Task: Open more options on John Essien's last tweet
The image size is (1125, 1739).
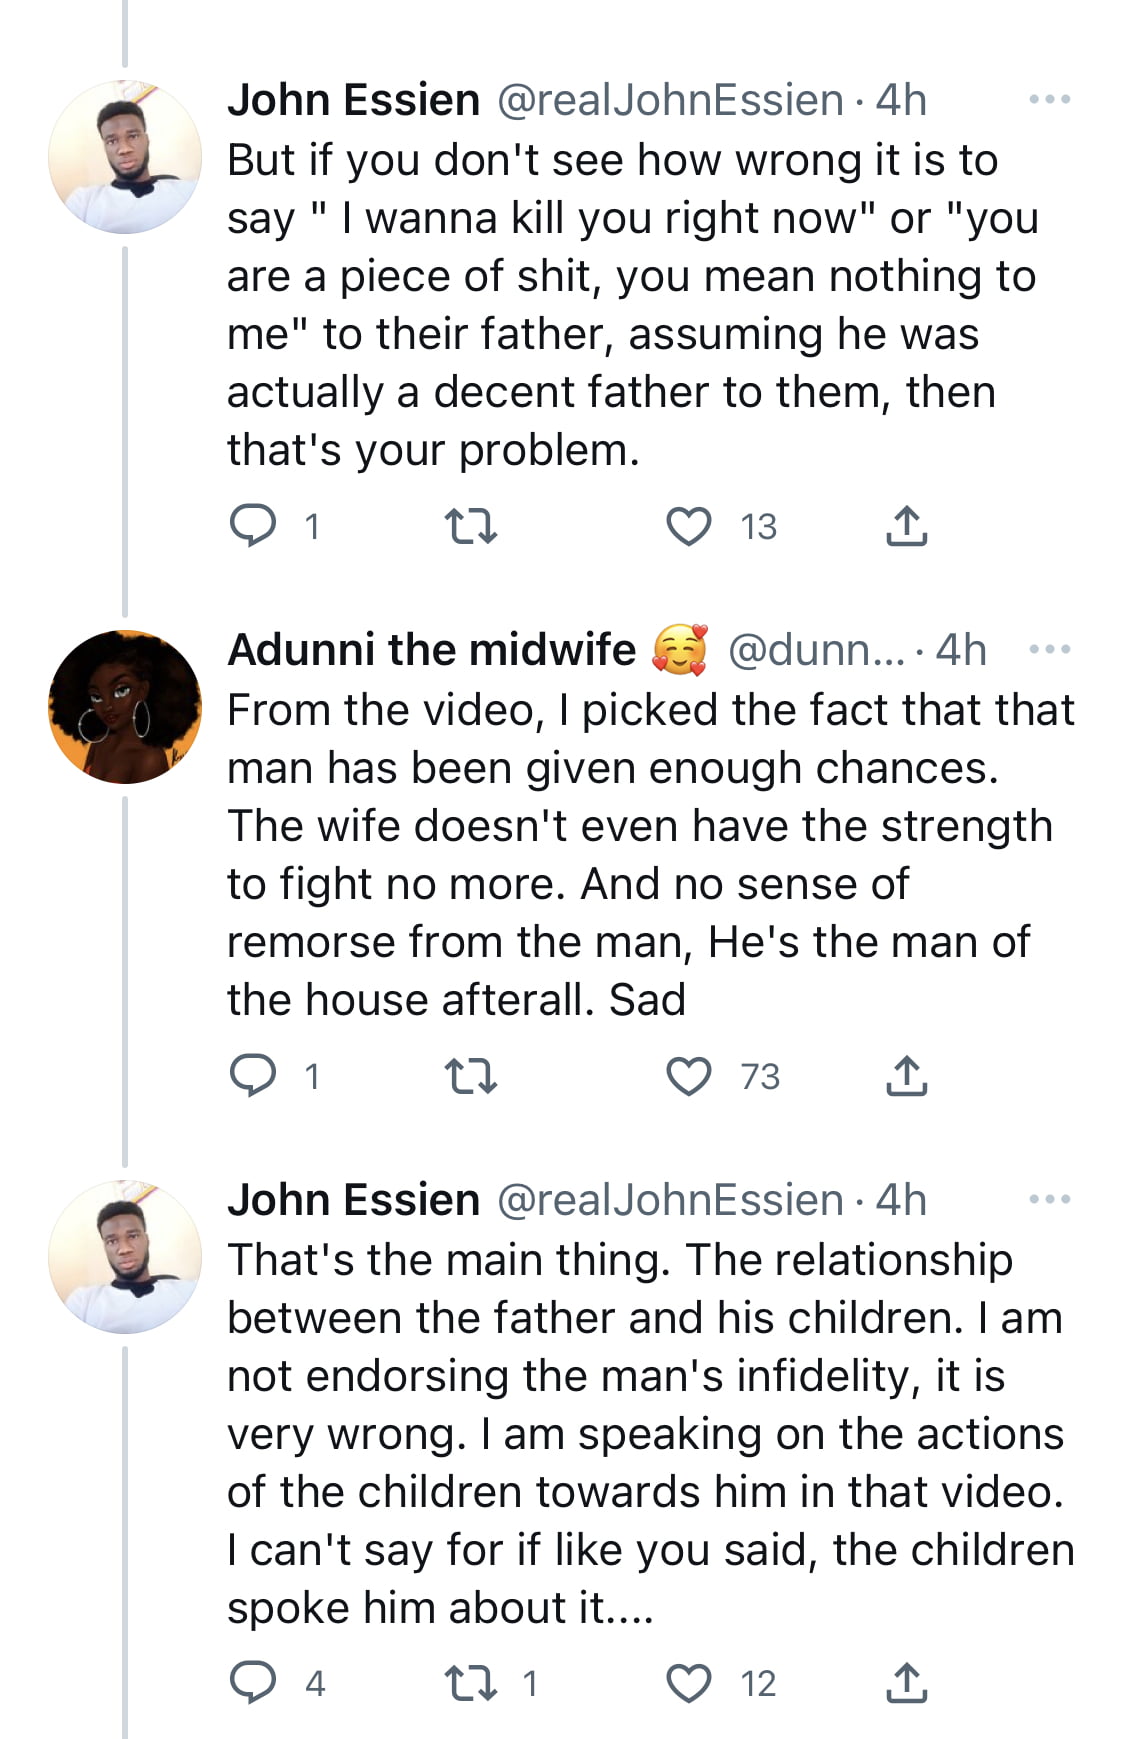Action: coord(1049,1199)
